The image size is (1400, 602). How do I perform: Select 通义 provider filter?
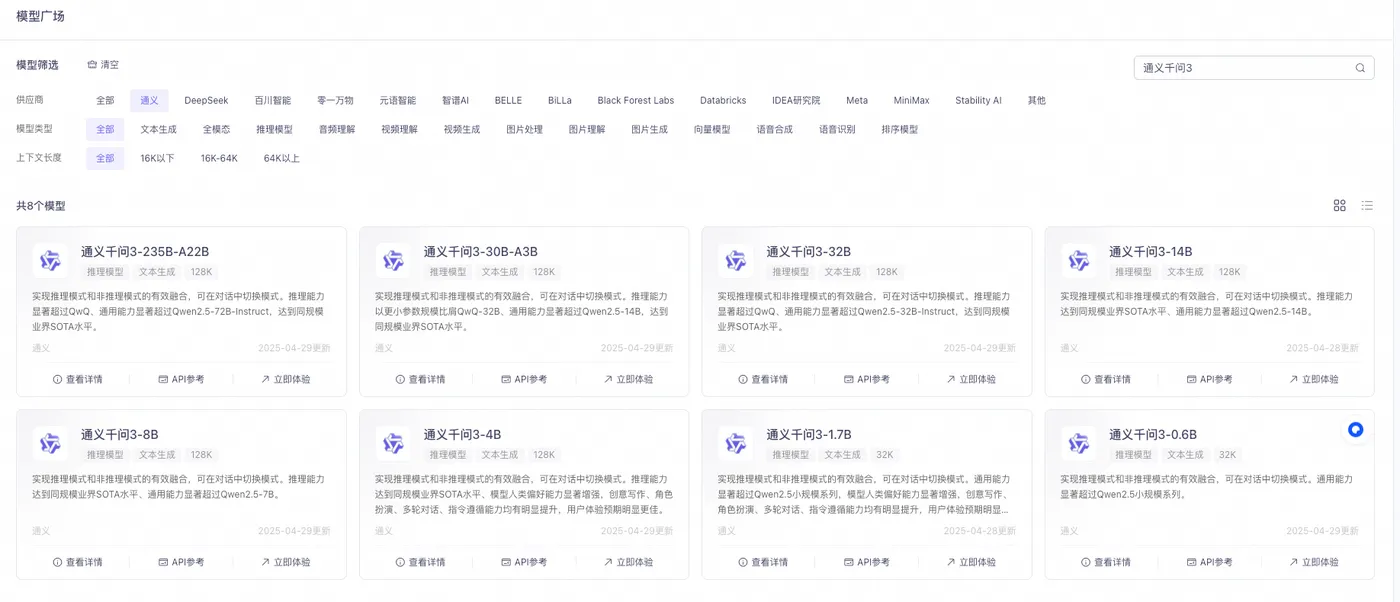(x=149, y=100)
